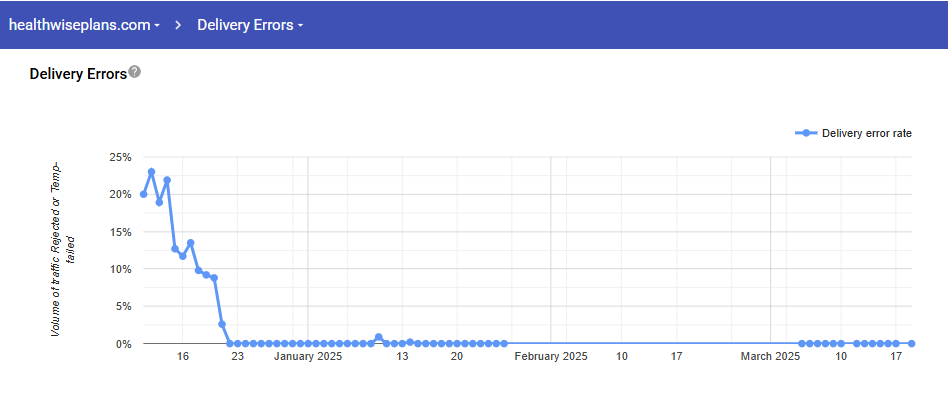The height and width of the screenshot is (393, 948).
Task: Expand the healthwiseplans.com domain dropdown
Action: (84, 25)
